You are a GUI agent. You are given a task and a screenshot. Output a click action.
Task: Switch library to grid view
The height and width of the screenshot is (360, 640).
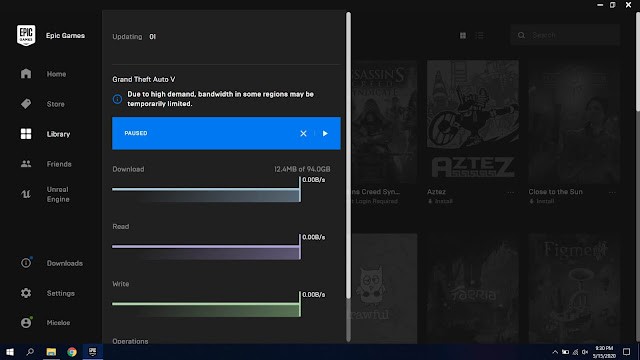tap(463, 36)
